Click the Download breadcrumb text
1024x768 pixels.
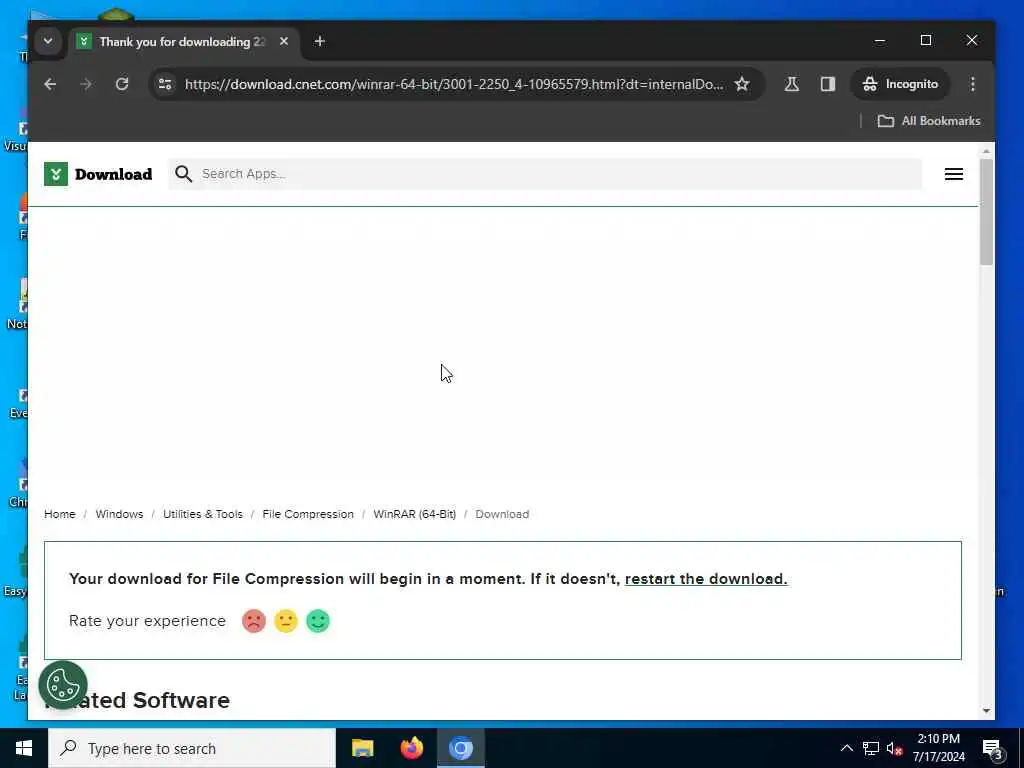coord(502,514)
